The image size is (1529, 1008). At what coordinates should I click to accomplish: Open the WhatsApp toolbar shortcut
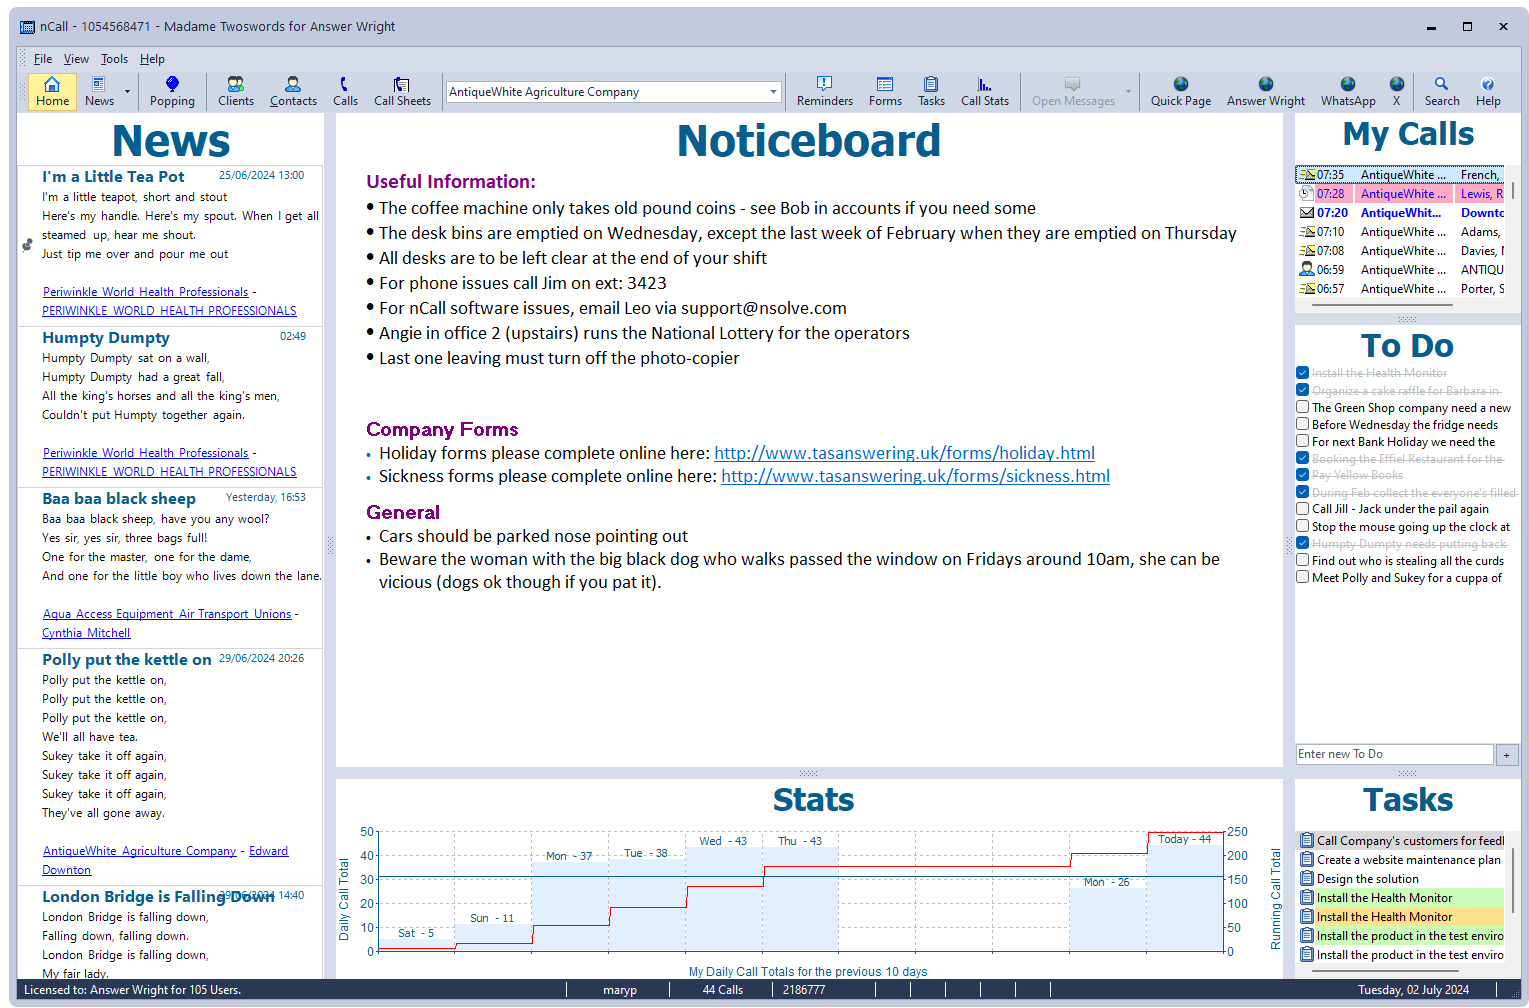1347,91
